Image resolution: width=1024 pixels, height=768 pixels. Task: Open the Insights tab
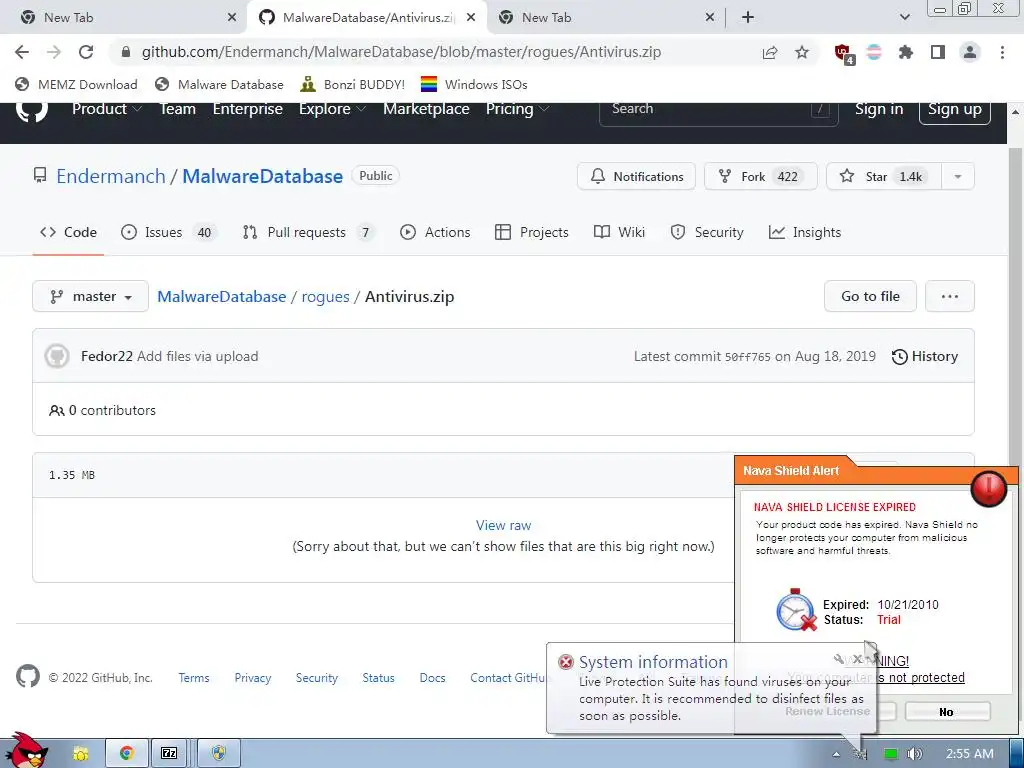[805, 232]
